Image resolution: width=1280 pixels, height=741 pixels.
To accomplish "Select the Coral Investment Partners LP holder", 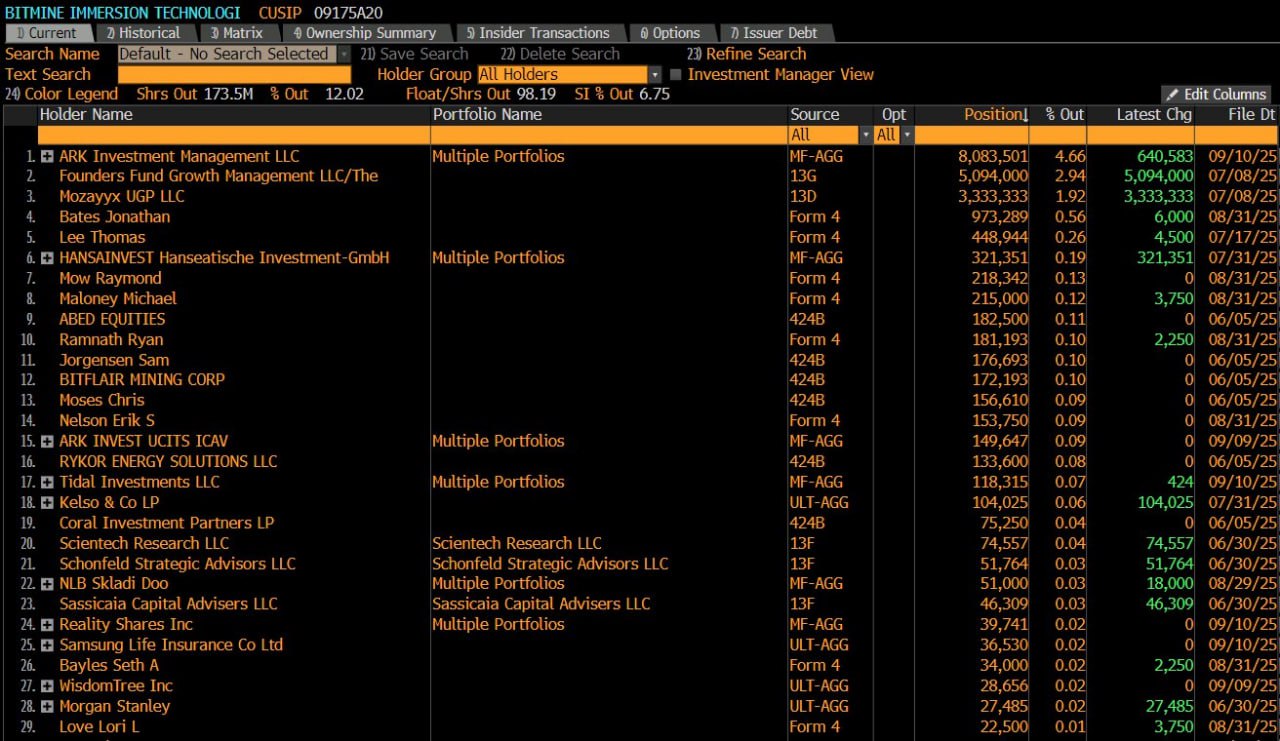I will [x=166, y=523].
